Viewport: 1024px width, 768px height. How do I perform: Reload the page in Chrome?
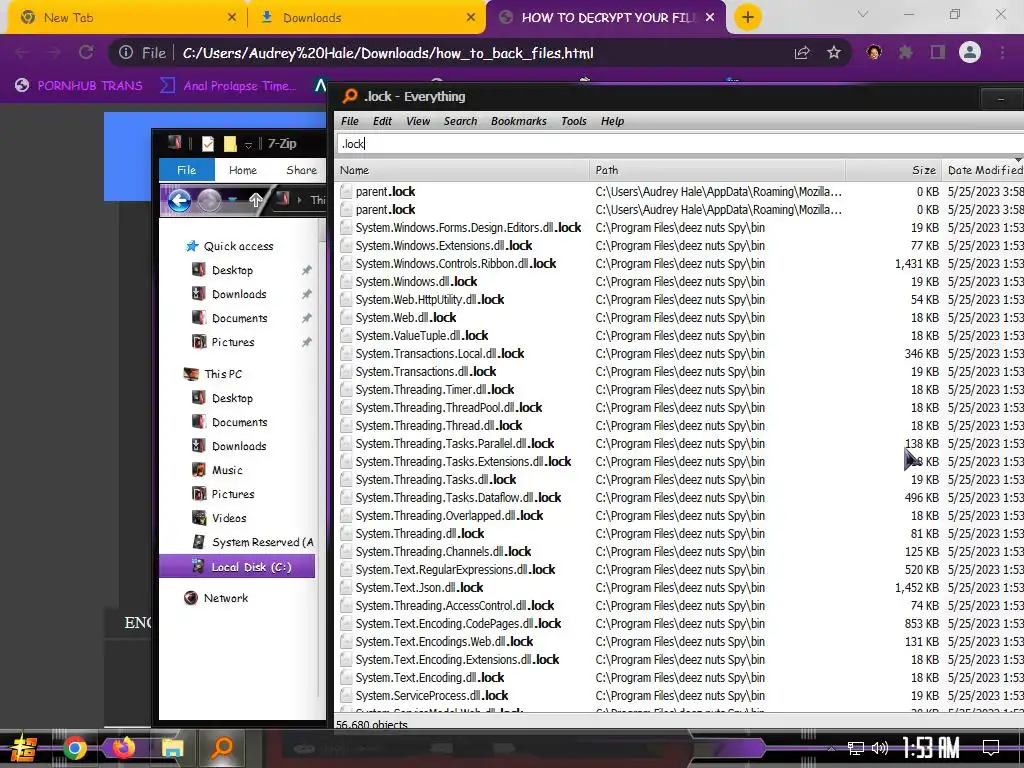[x=86, y=52]
